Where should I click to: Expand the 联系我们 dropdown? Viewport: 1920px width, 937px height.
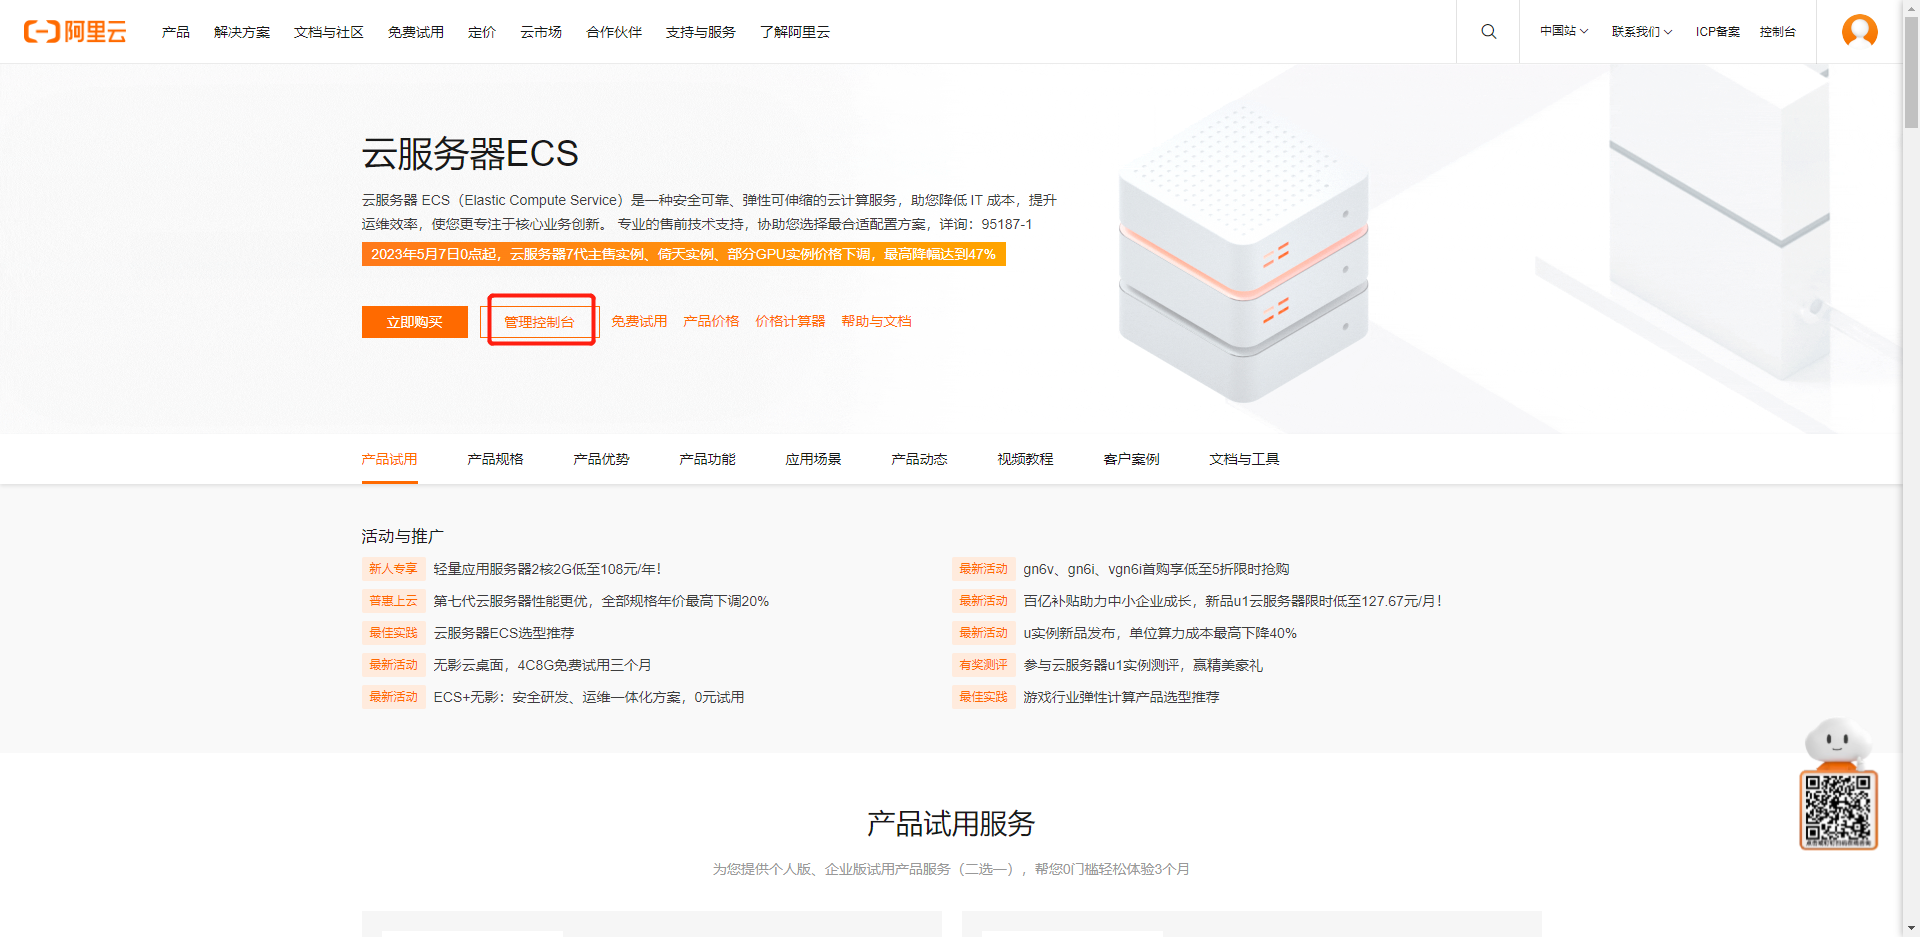[1642, 32]
